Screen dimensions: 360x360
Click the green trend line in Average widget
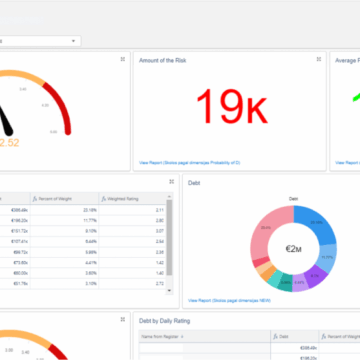click(x=356, y=97)
